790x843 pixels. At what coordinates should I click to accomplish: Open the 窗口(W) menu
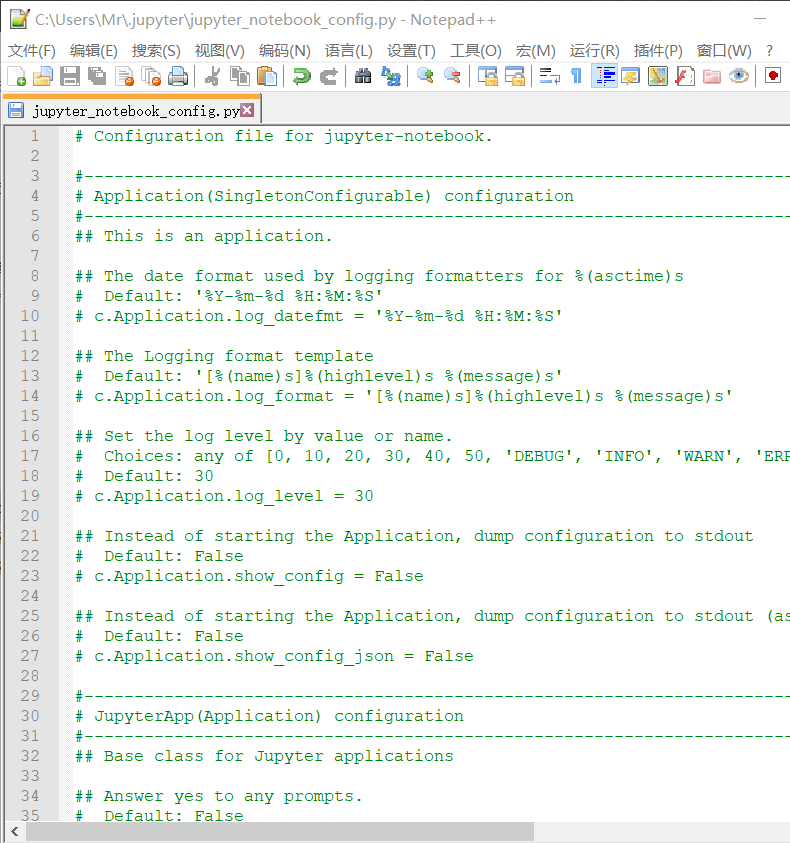(724, 51)
